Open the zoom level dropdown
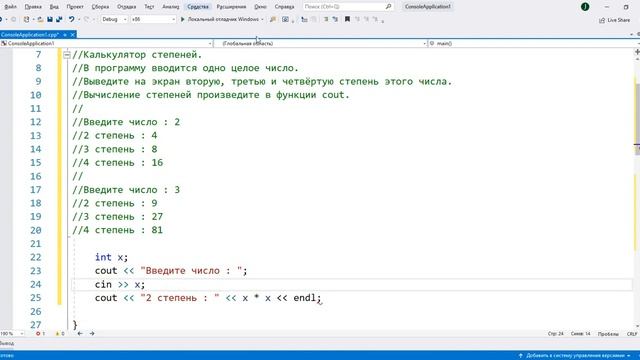 pos(12,333)
